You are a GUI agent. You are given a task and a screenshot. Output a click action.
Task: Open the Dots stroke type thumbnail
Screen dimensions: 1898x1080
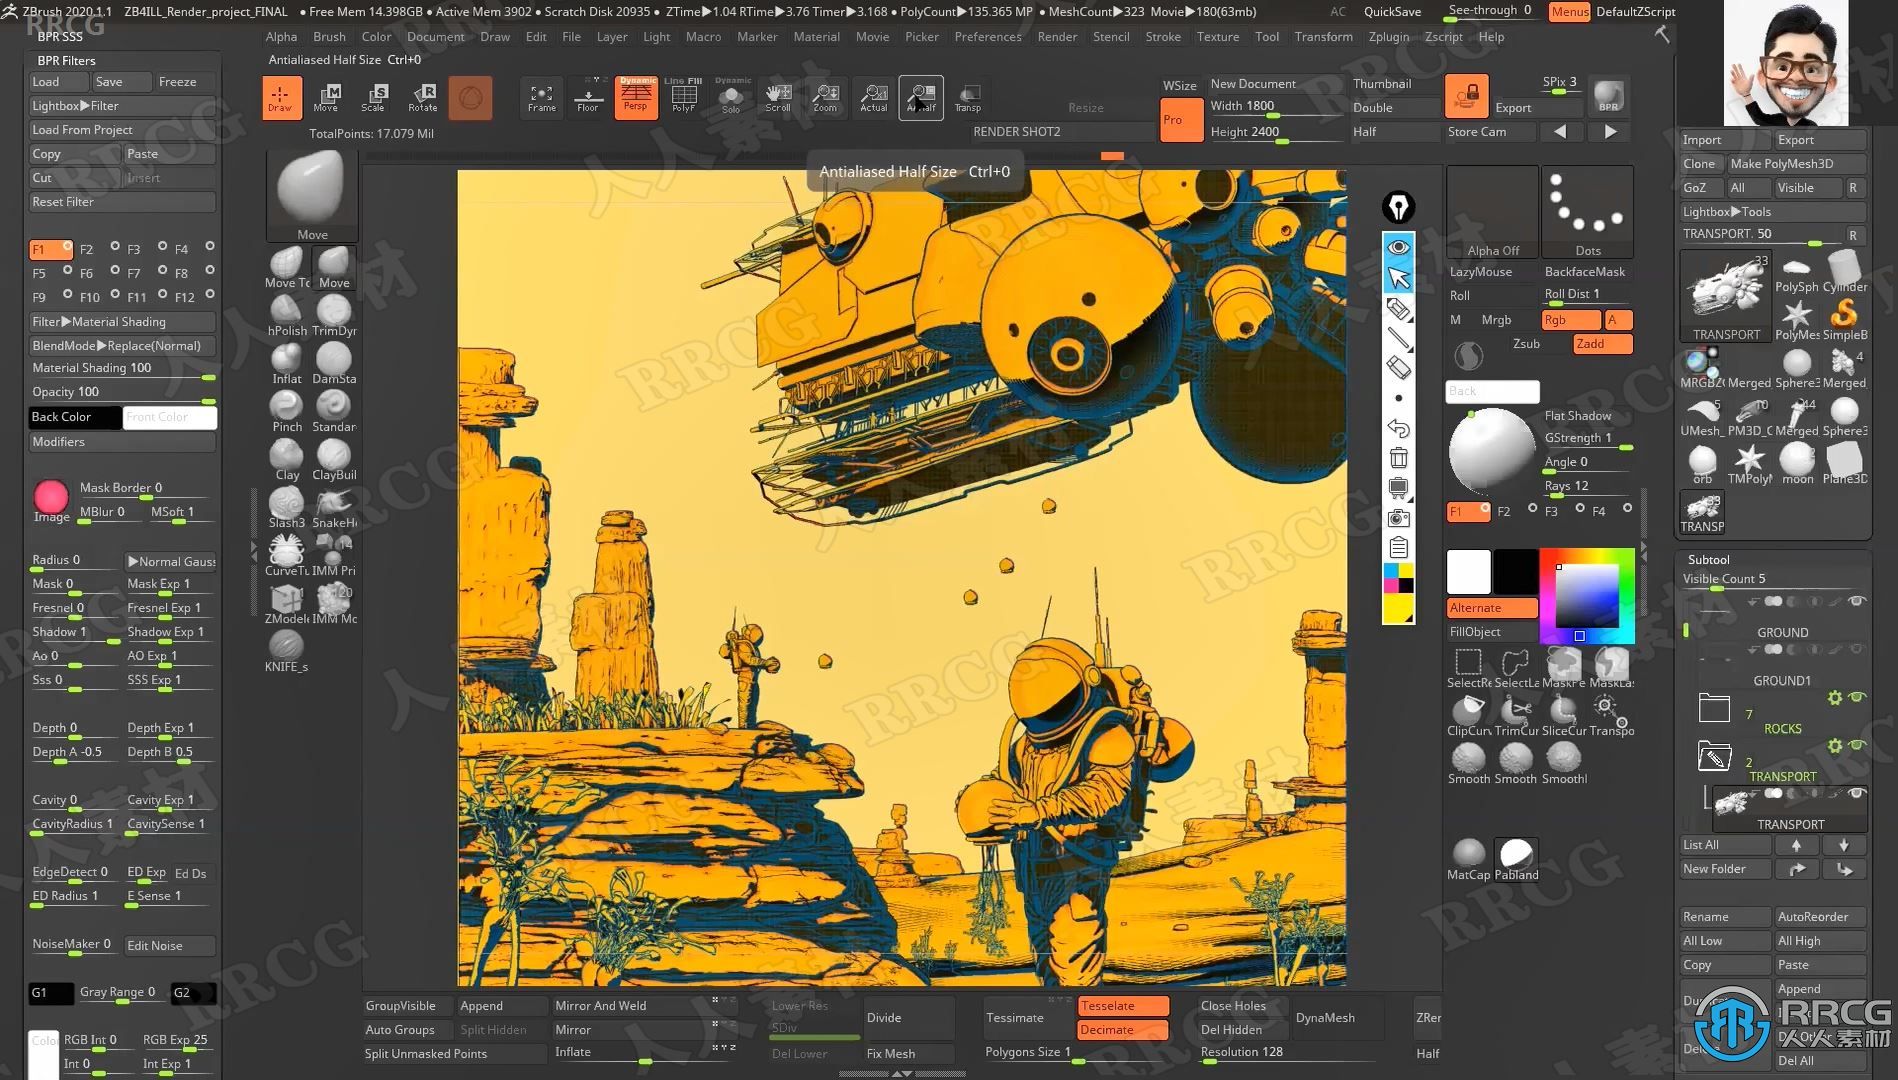(1587, 213)
